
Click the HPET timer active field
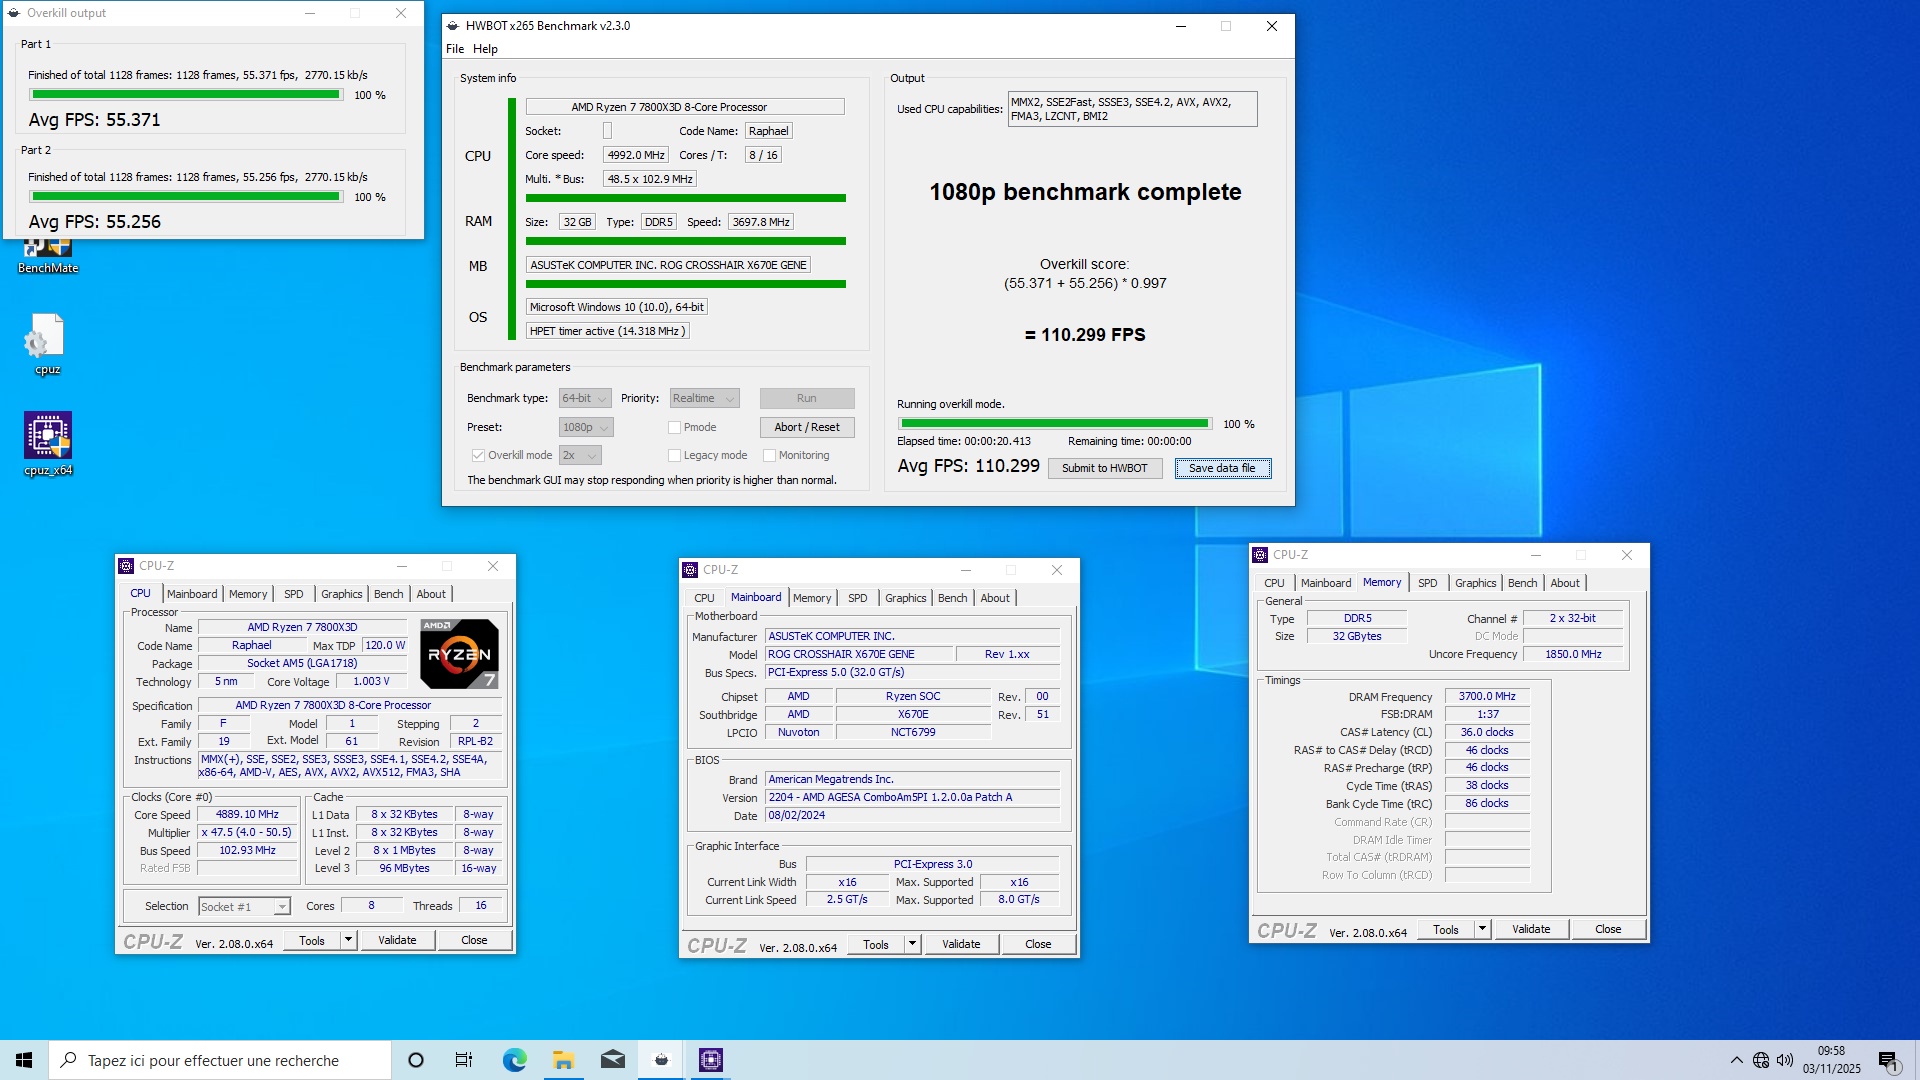(608, 331)
